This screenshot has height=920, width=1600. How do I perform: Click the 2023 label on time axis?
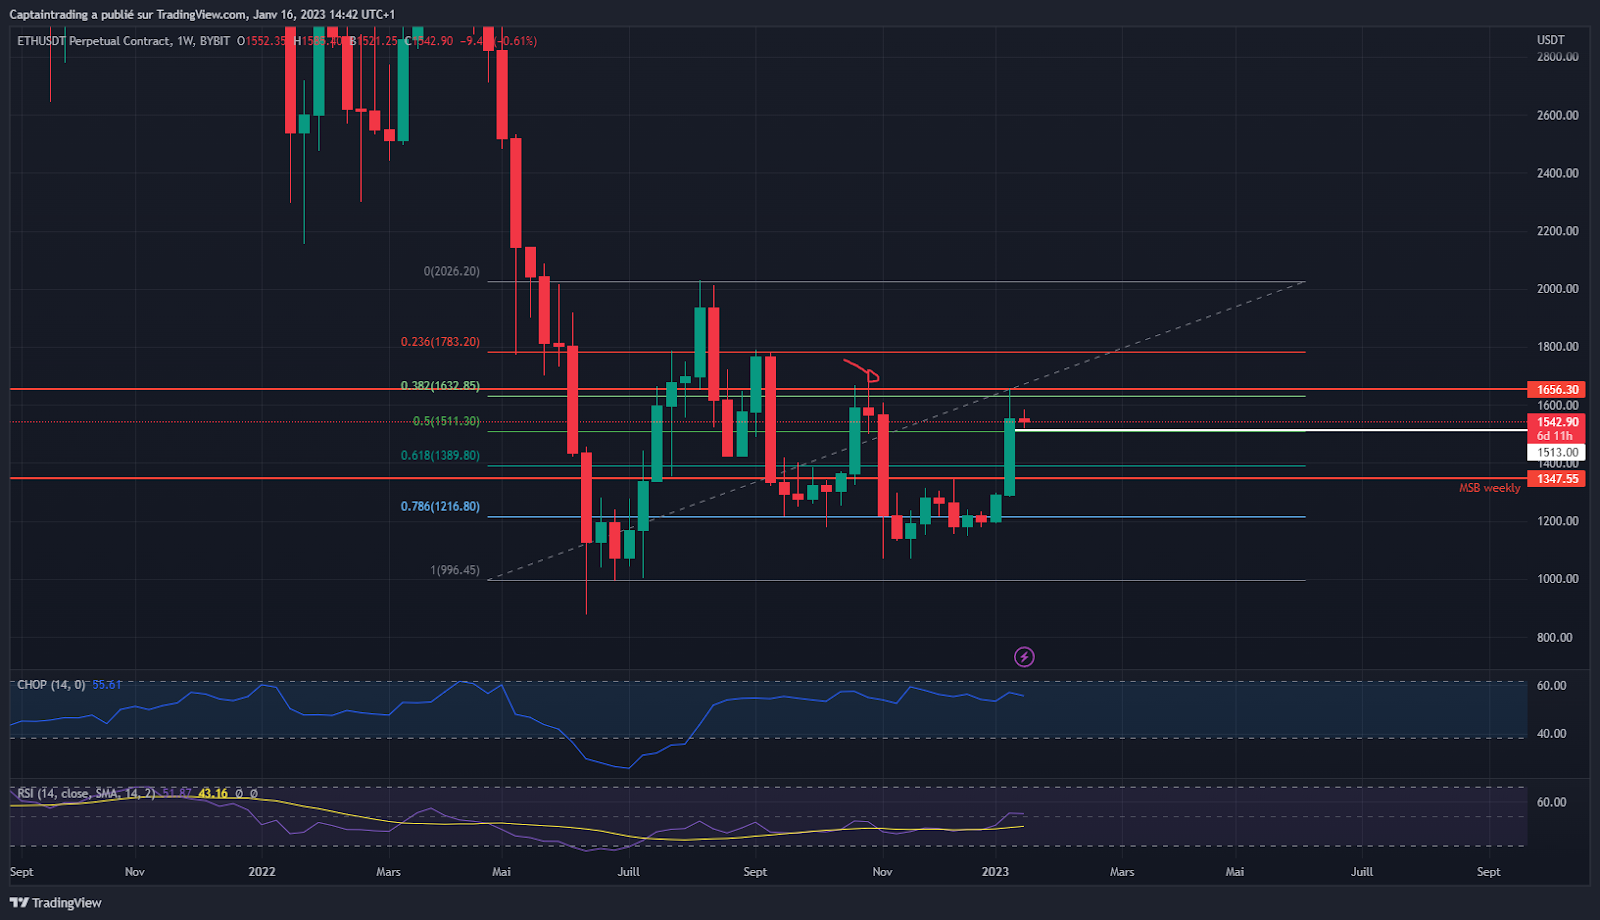point(995,872)
